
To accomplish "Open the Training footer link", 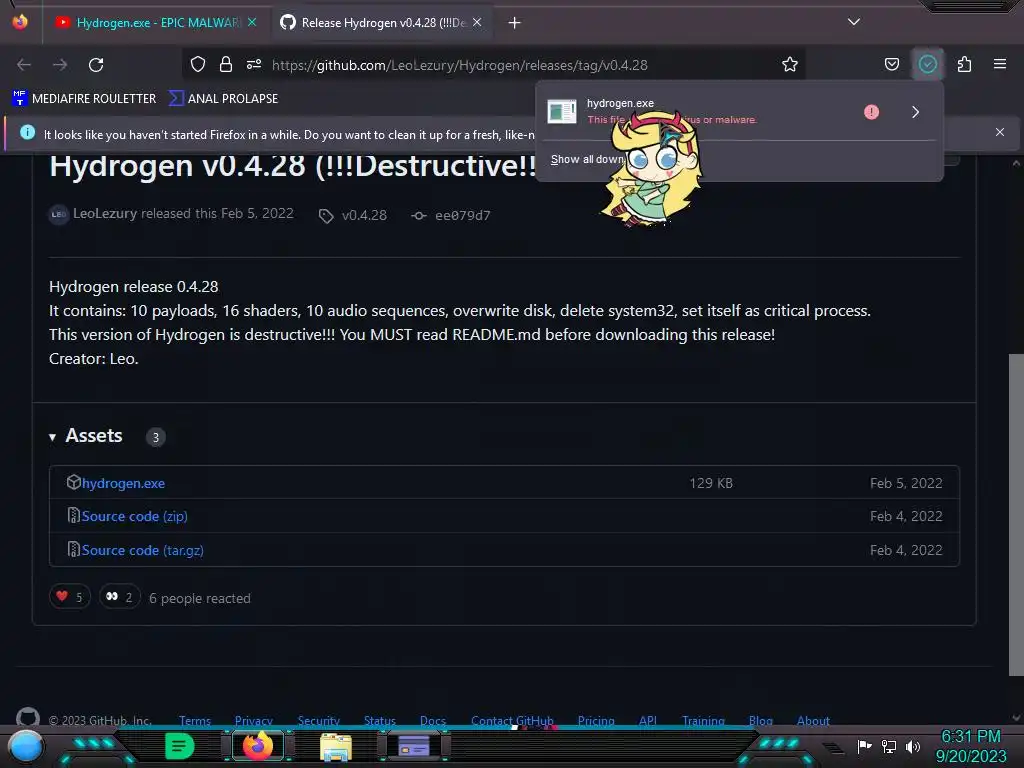I will [703, 721].
